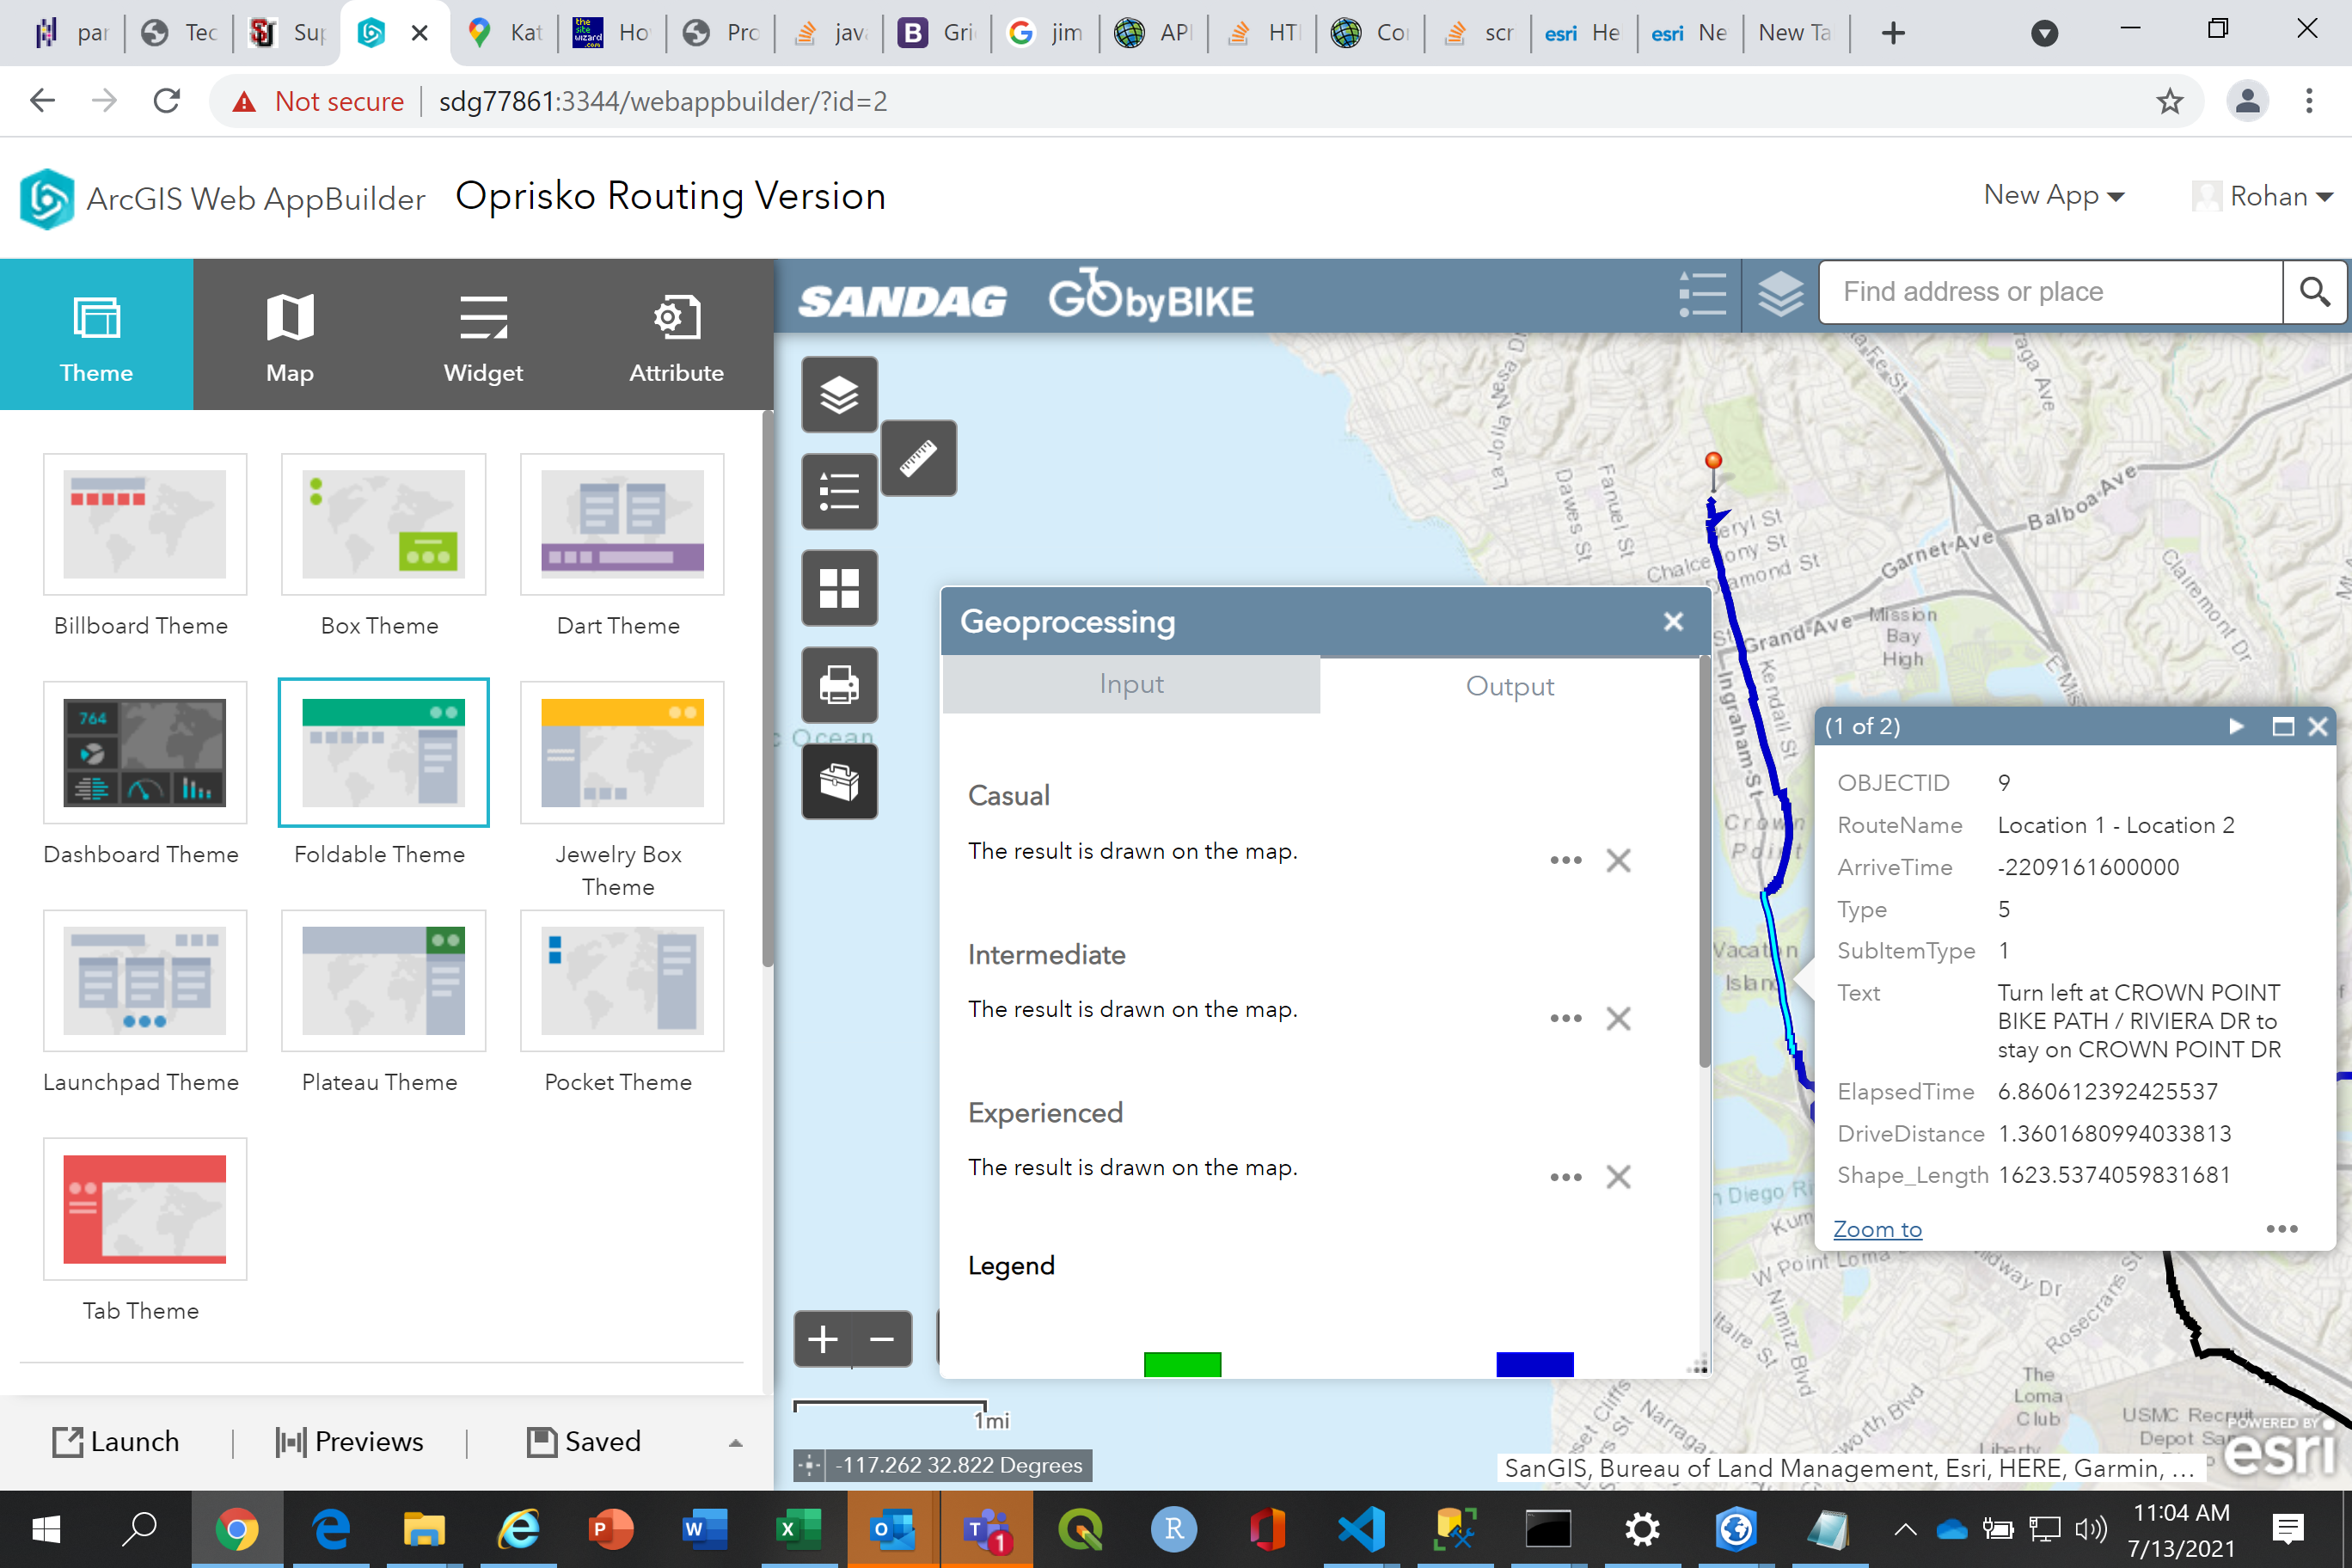This screenshot has width=2352, height=1568.
Task: Open the popup's more actions ellipsis
Action: point(2281,1228)
